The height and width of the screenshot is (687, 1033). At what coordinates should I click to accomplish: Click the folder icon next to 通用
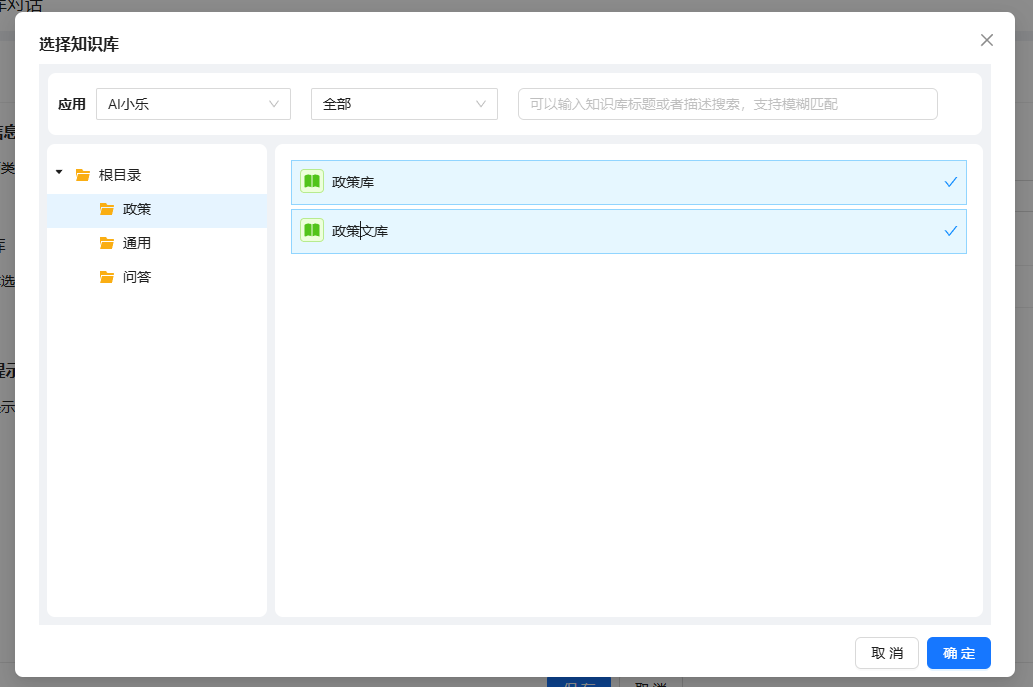click(x=107, y=243)
